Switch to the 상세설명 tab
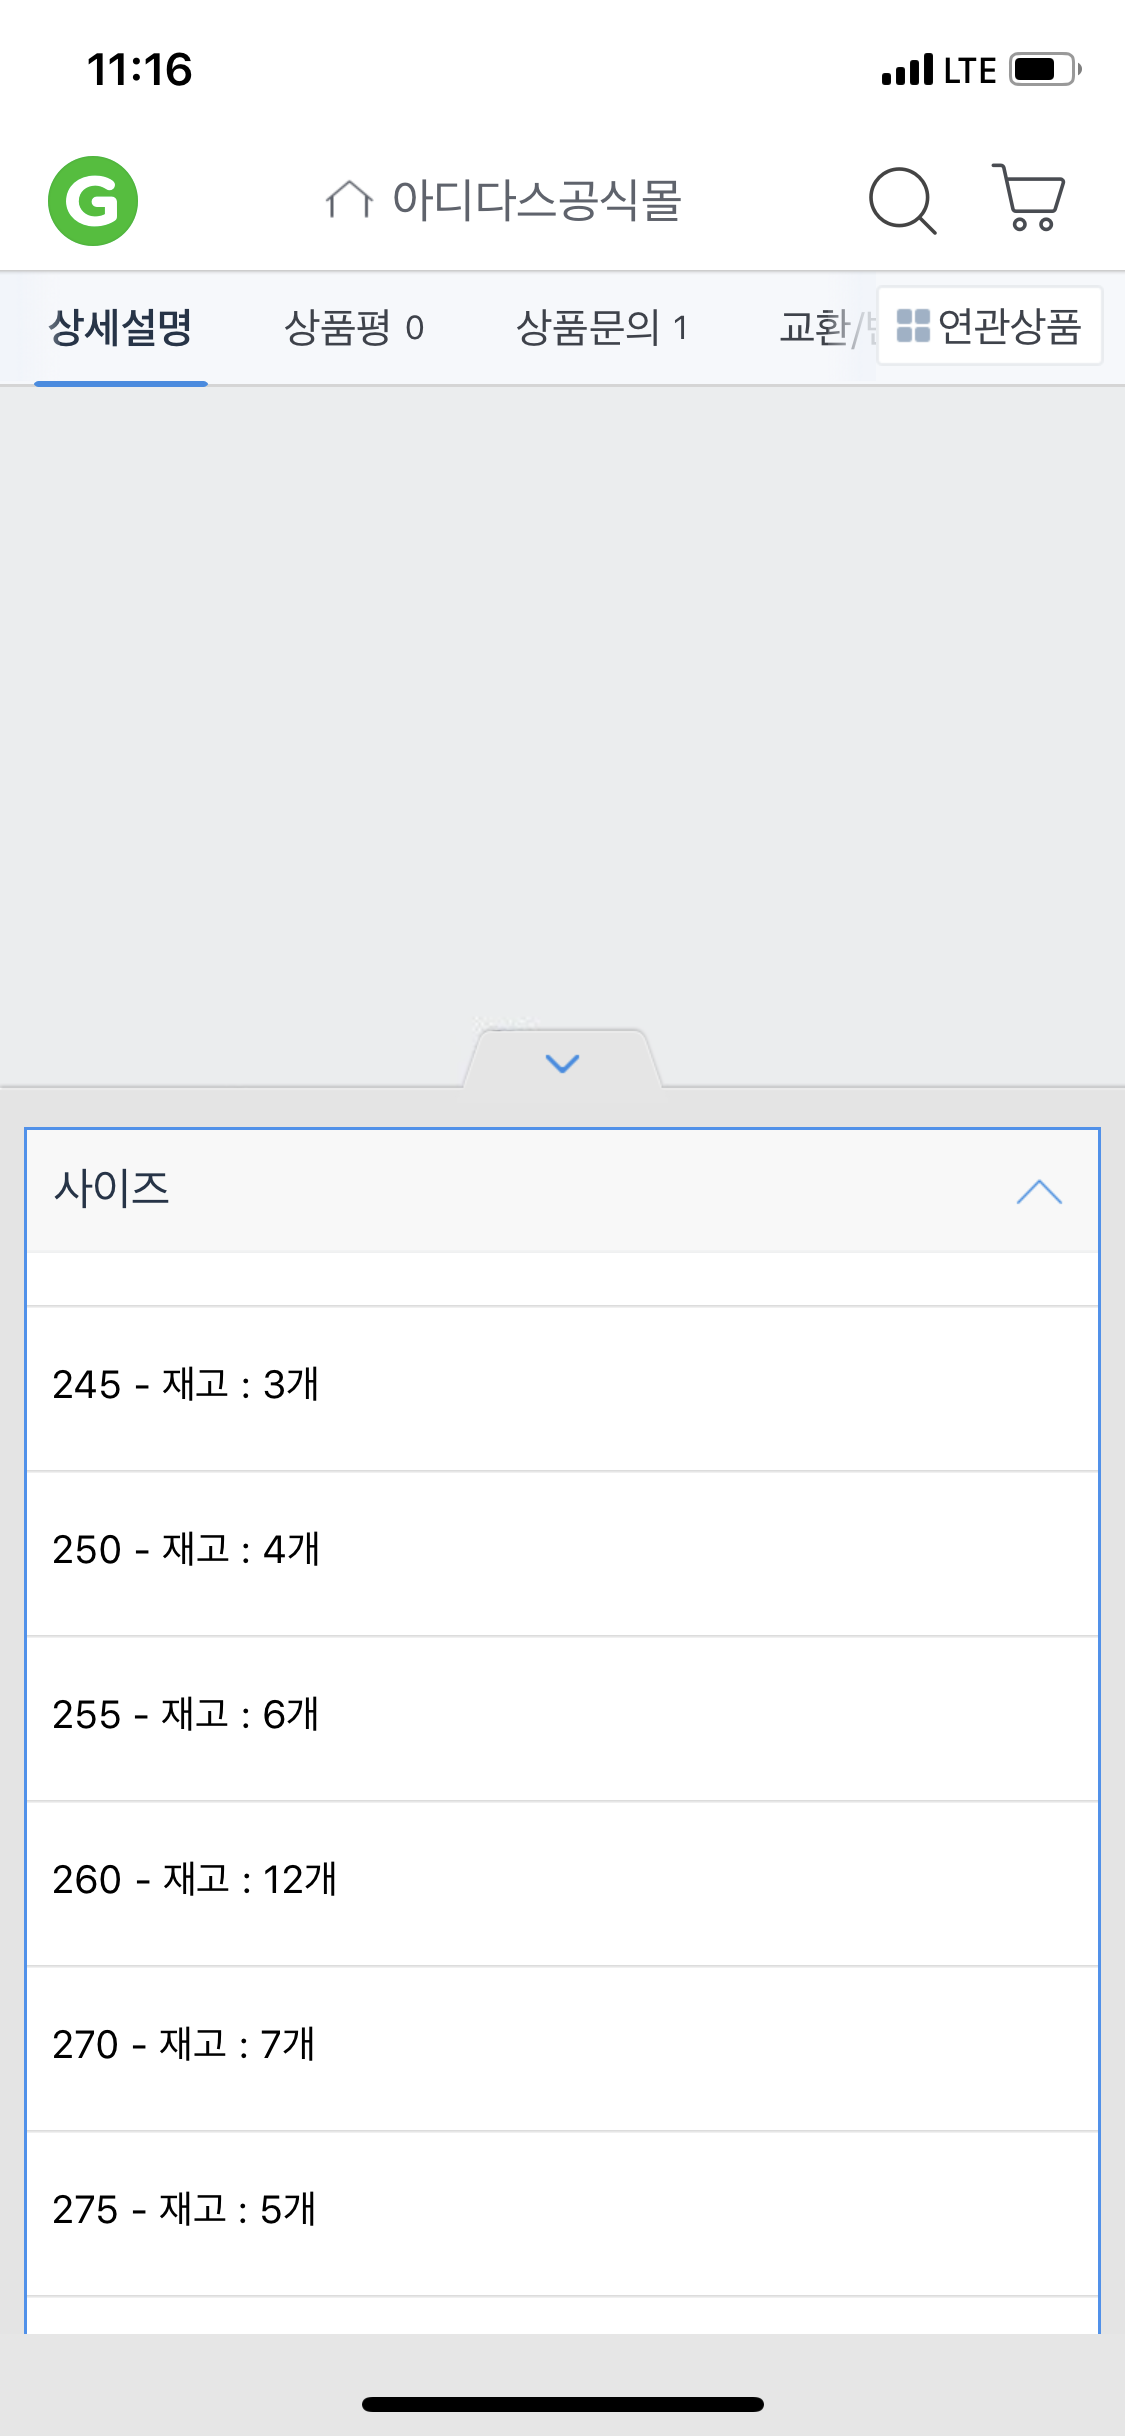1125x2436 pixels. pos(121,328)
